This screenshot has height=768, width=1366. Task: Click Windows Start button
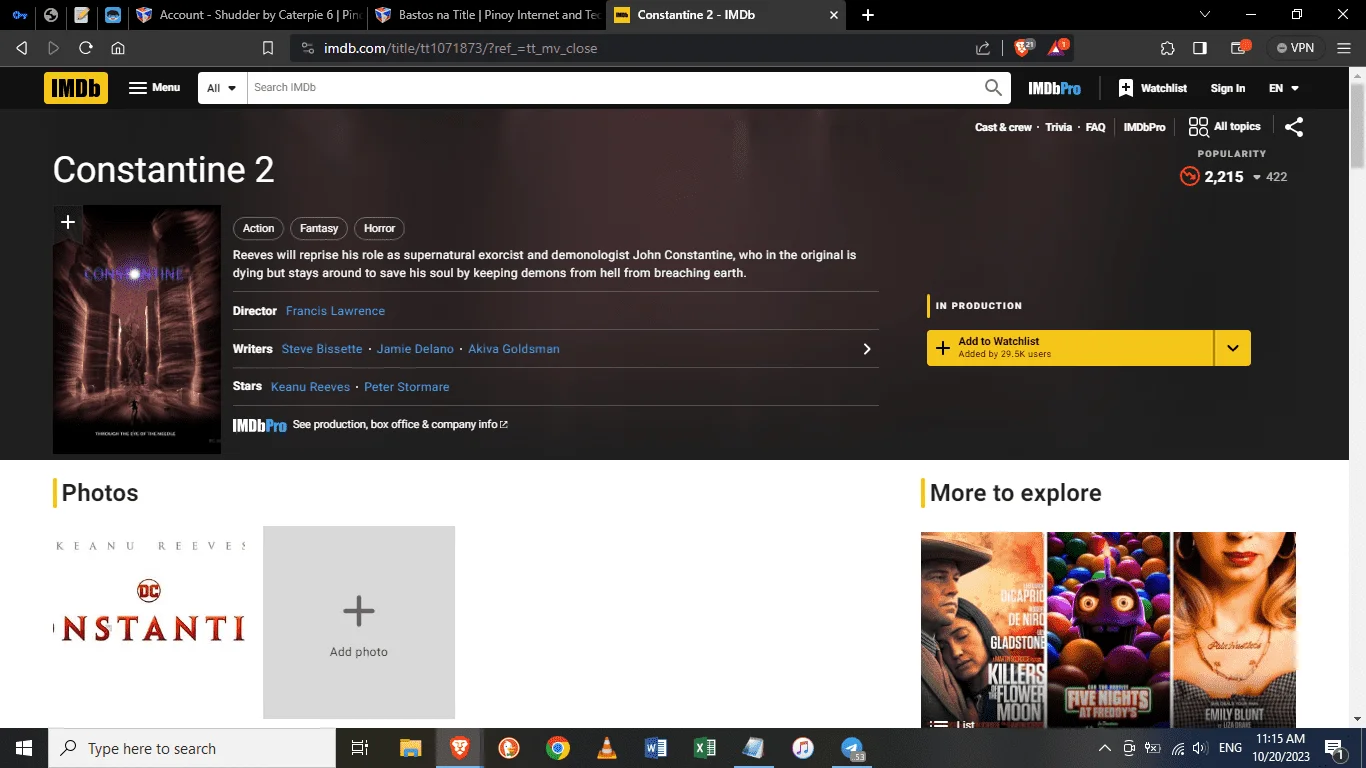click(x=24, y=748)
